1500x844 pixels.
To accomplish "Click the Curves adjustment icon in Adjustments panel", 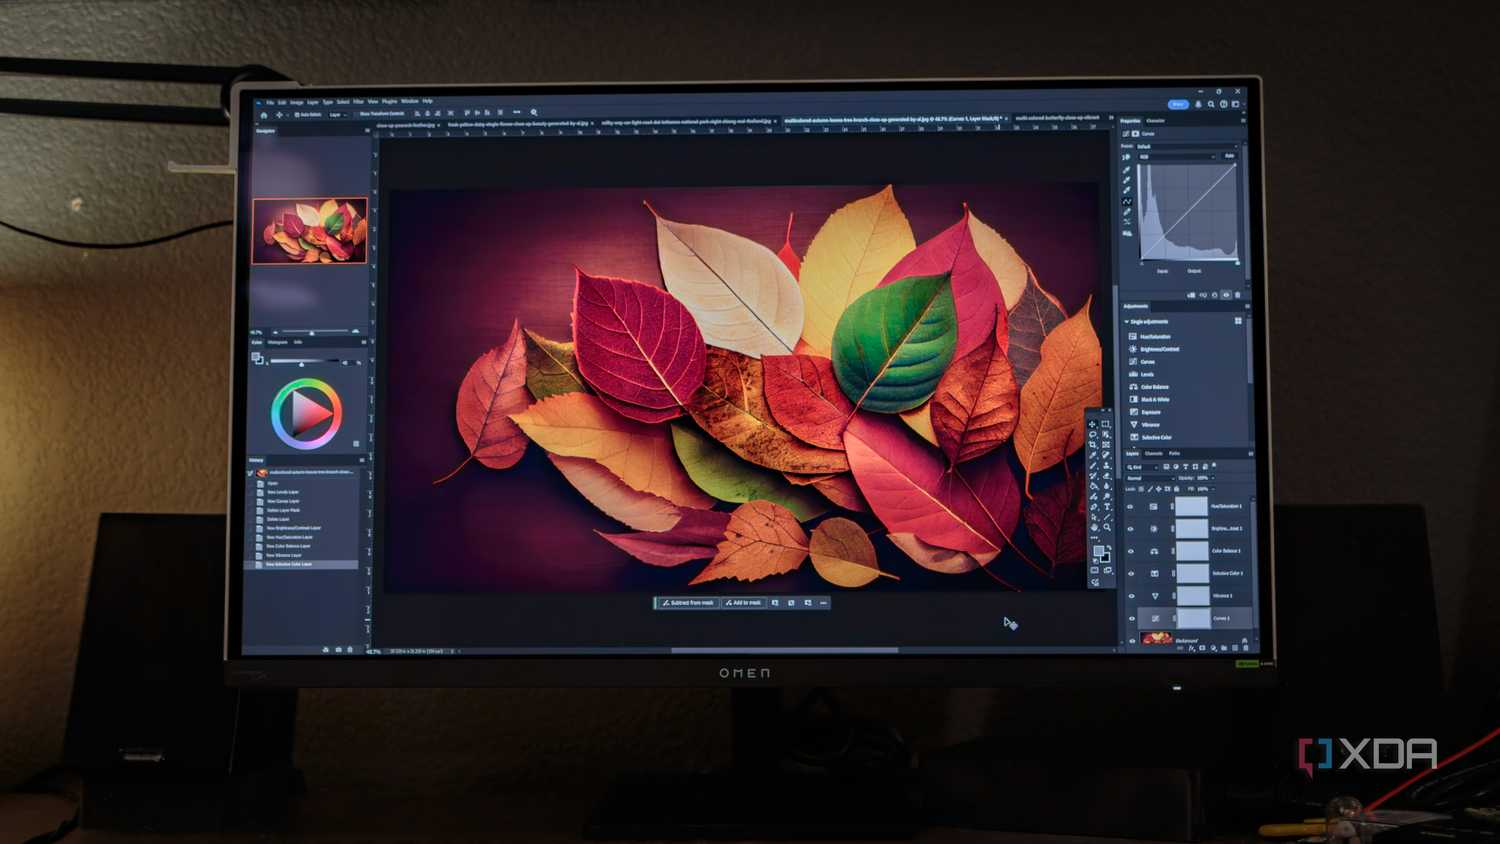I will coord(1133,361).
